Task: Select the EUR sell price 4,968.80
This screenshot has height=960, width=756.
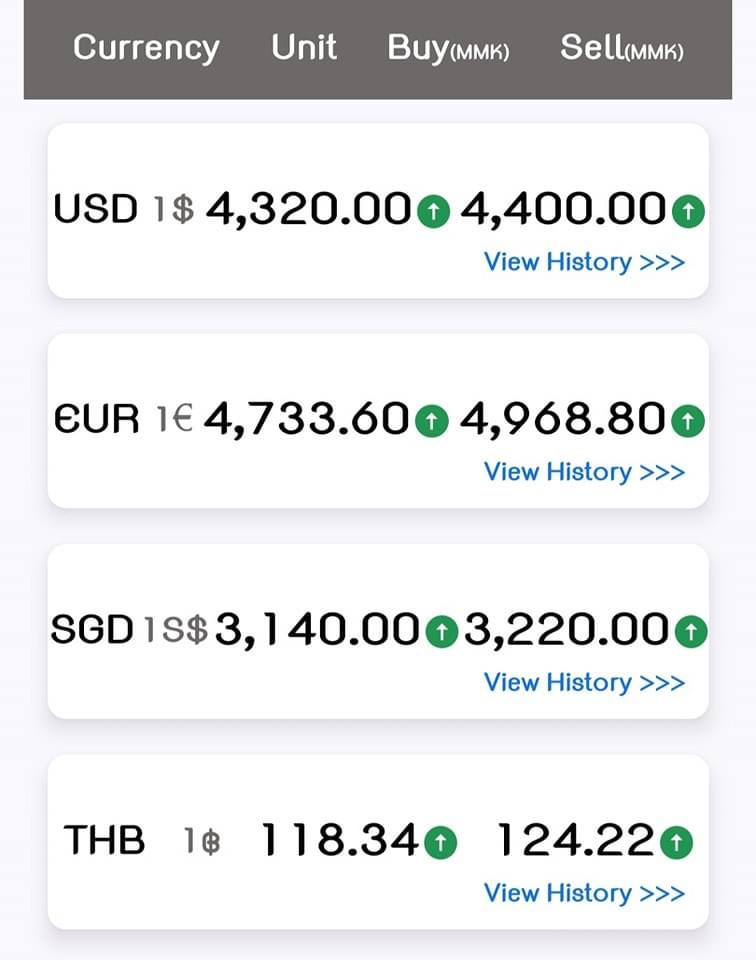Action: (x=562, y=420)
